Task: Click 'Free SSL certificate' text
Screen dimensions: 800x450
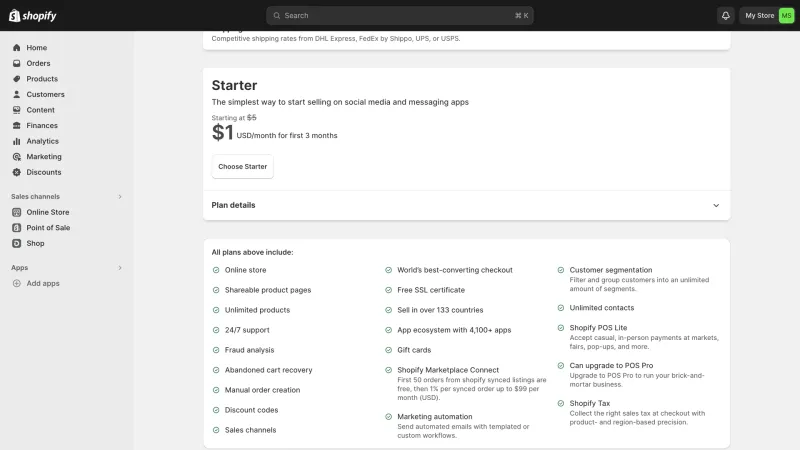Action: [431, 290]
